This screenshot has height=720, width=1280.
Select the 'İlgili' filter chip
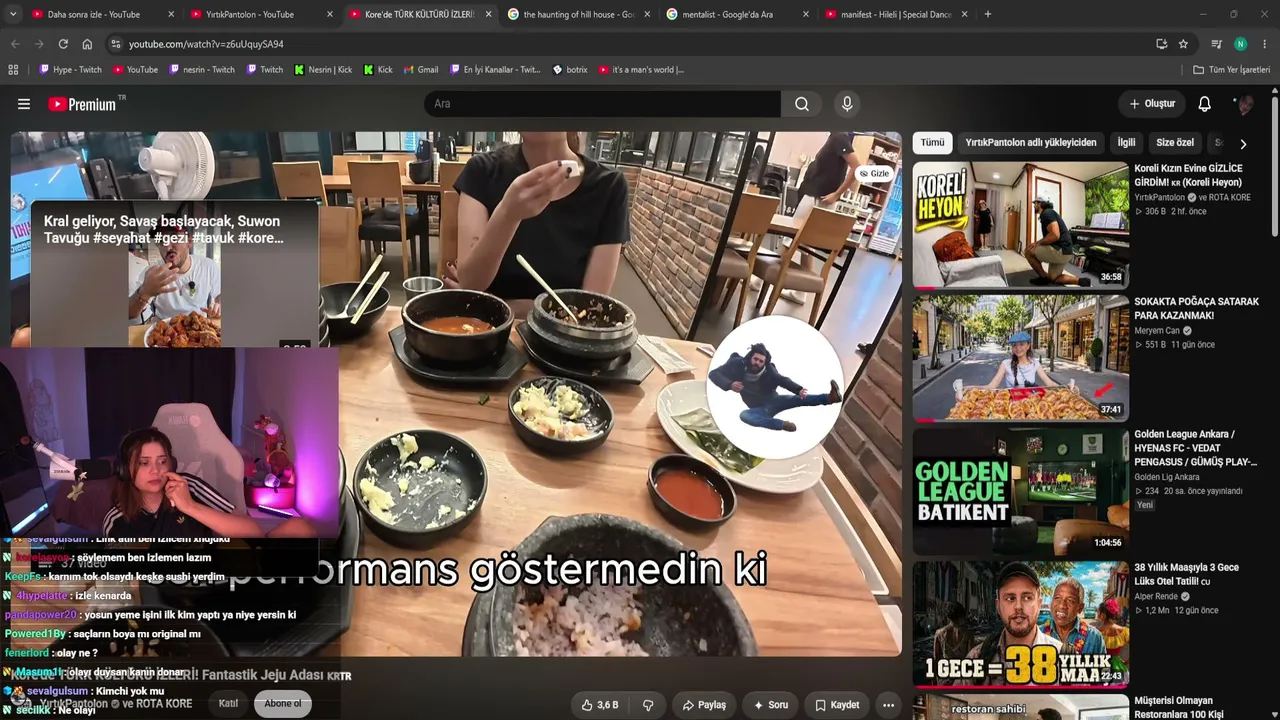pos(1126,143)
